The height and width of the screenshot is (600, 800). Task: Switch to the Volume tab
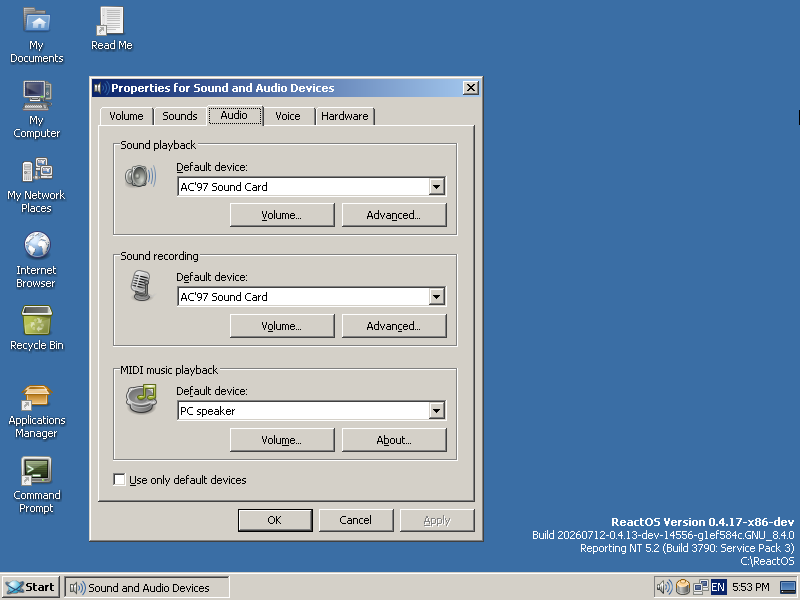126,116
